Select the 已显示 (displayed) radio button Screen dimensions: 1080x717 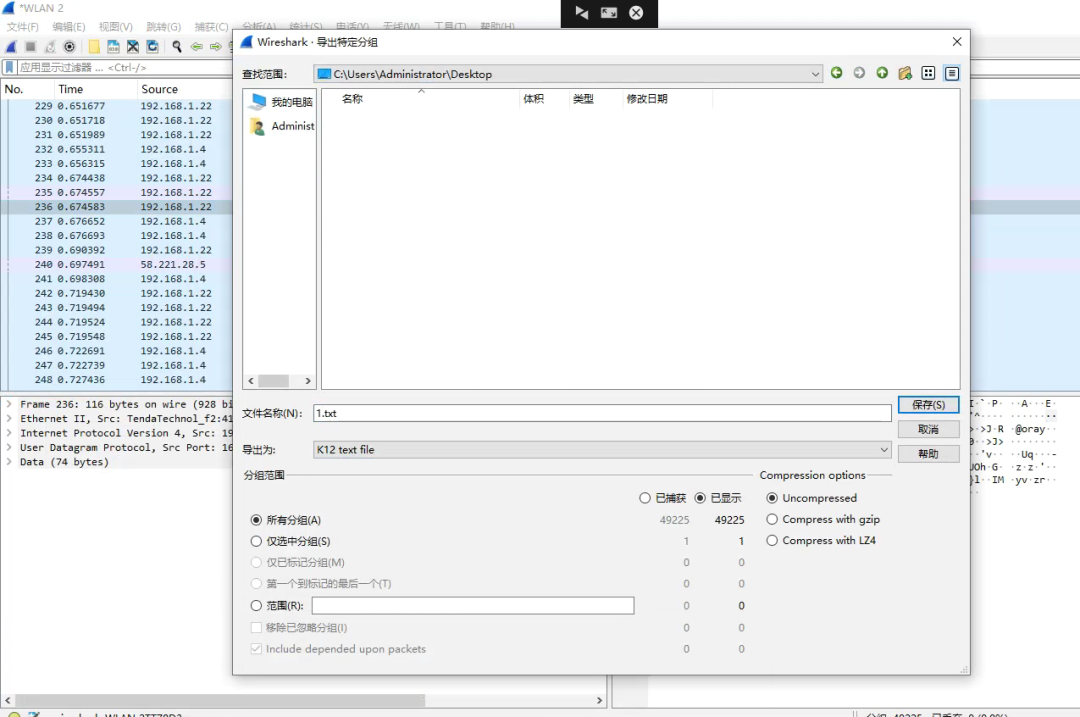(700, 498)
